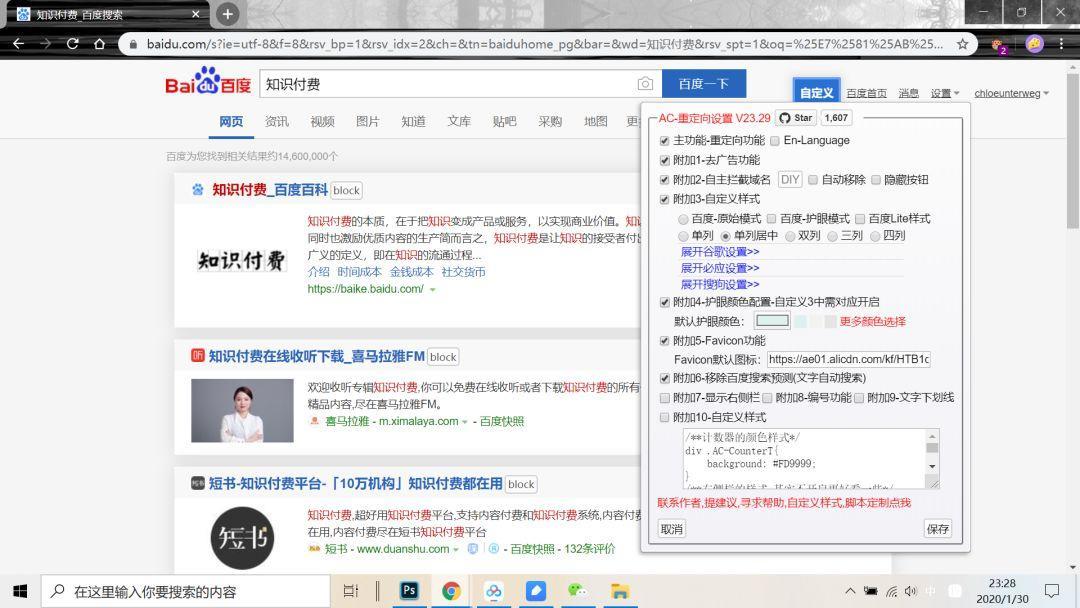Open Chrome from the taskbar
1080x608 pixels.
coord(451,591)
